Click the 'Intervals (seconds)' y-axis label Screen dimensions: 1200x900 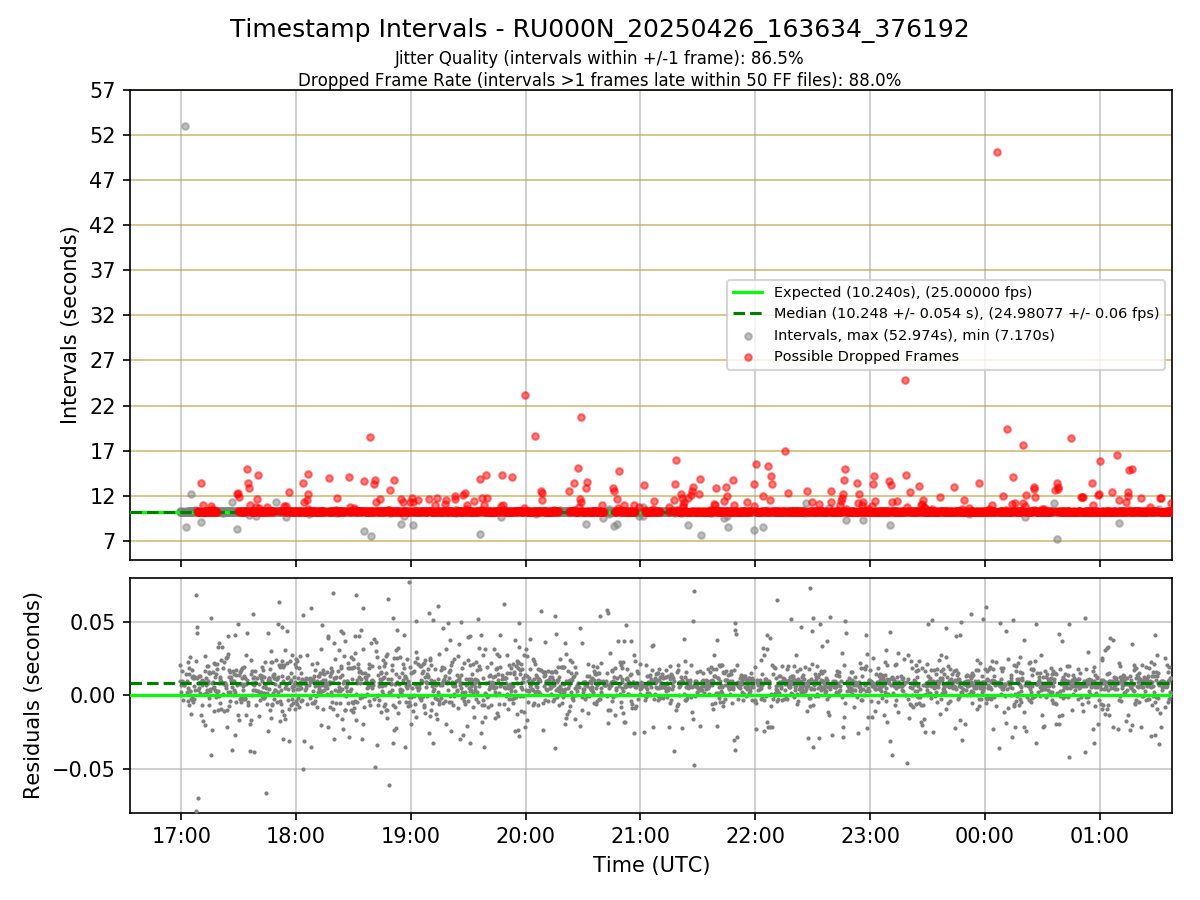point(70,325)
